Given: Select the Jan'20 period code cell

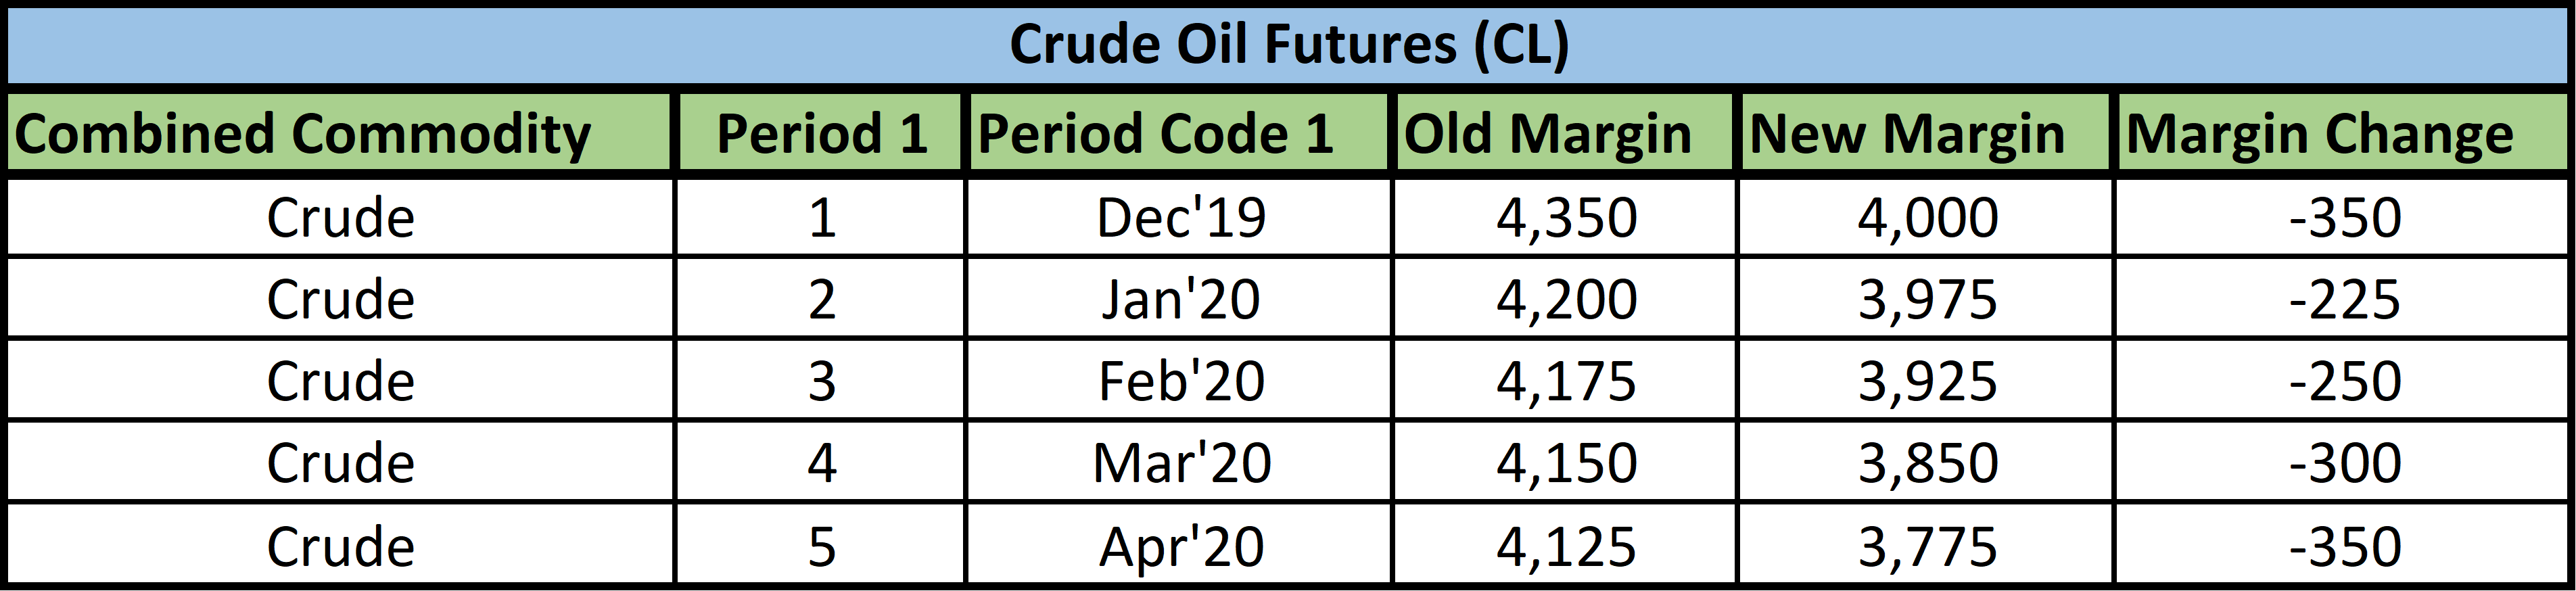Looking at the screenshot, I should click(1180, 300).
